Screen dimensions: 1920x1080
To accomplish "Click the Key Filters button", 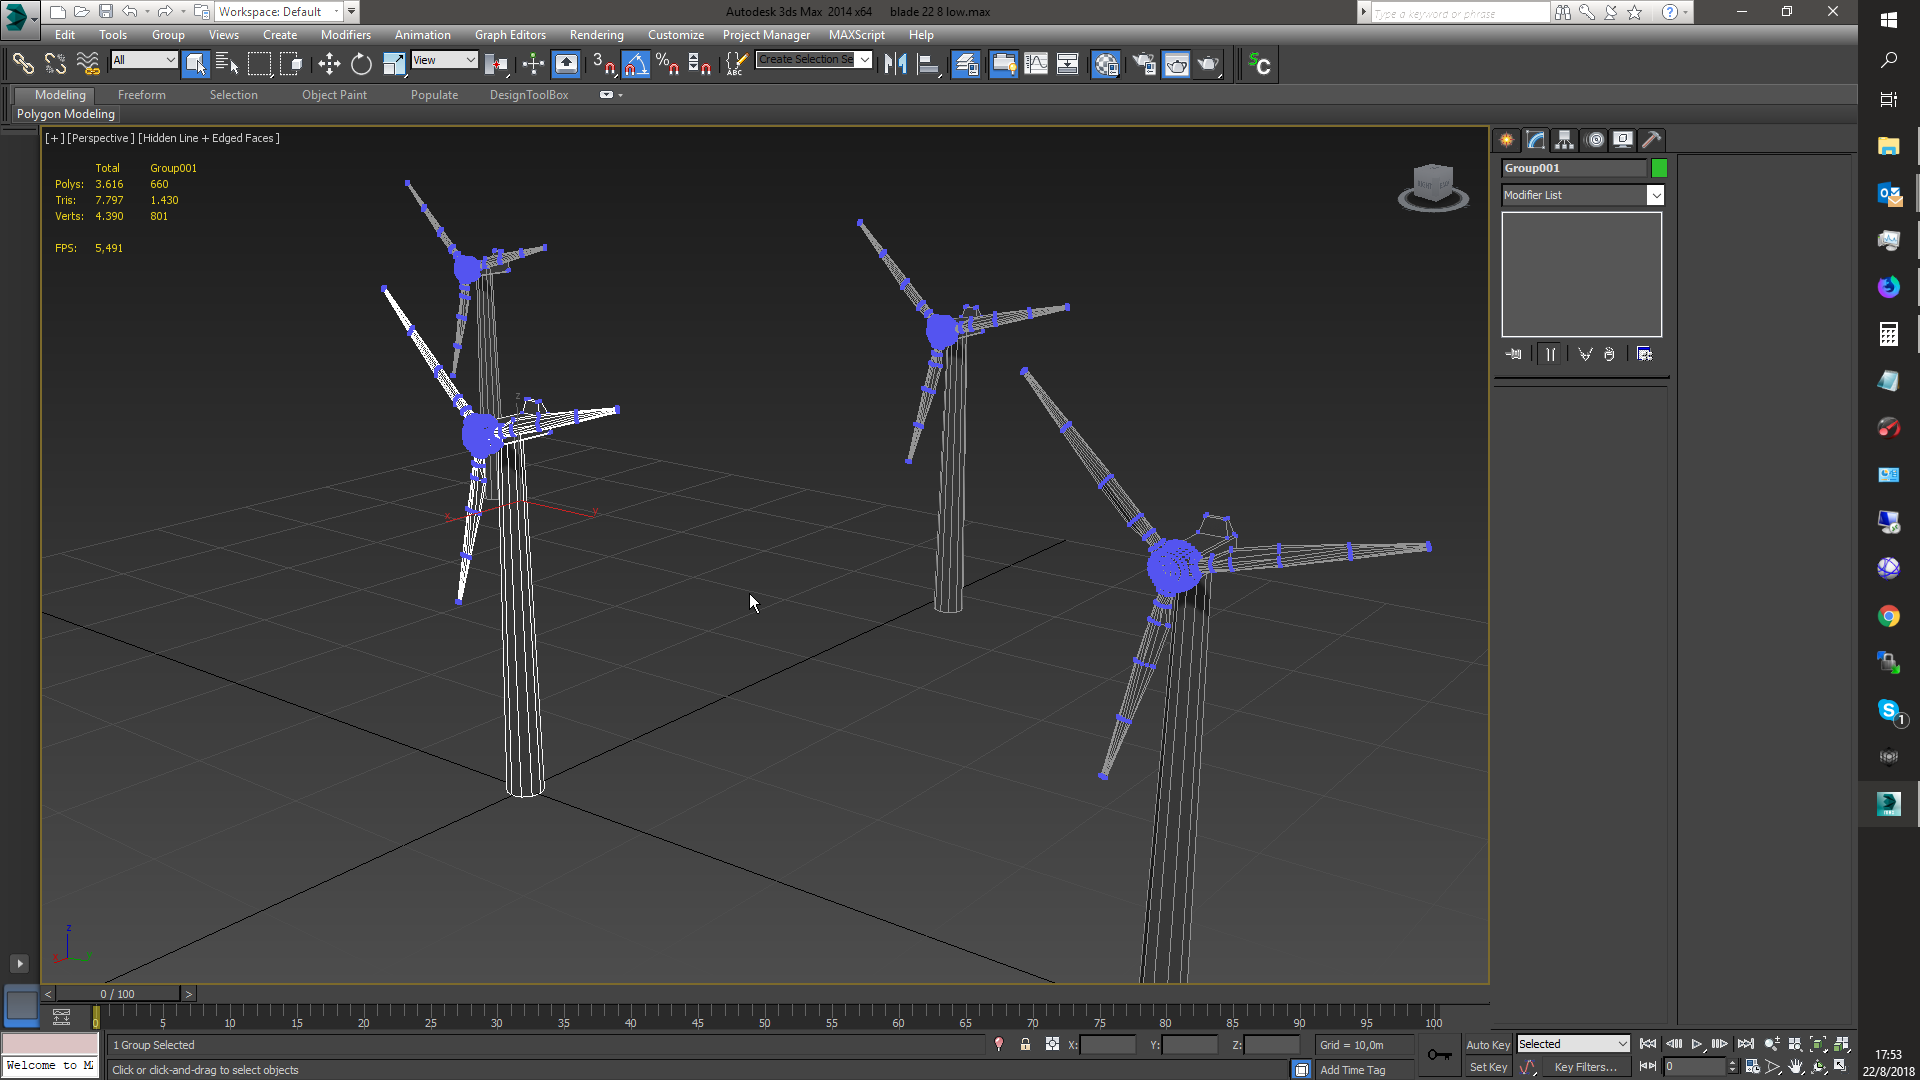I will coord(1588,1066).
